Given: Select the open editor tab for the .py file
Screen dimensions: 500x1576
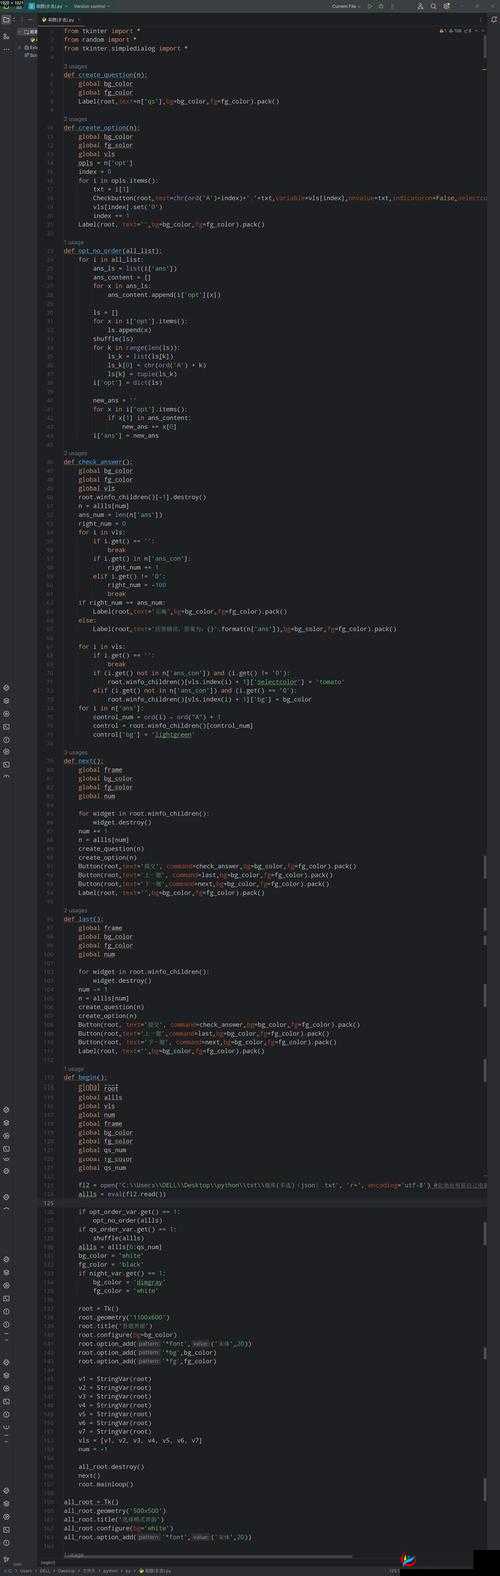Looking at the screenshot, I should click(60, 19).
